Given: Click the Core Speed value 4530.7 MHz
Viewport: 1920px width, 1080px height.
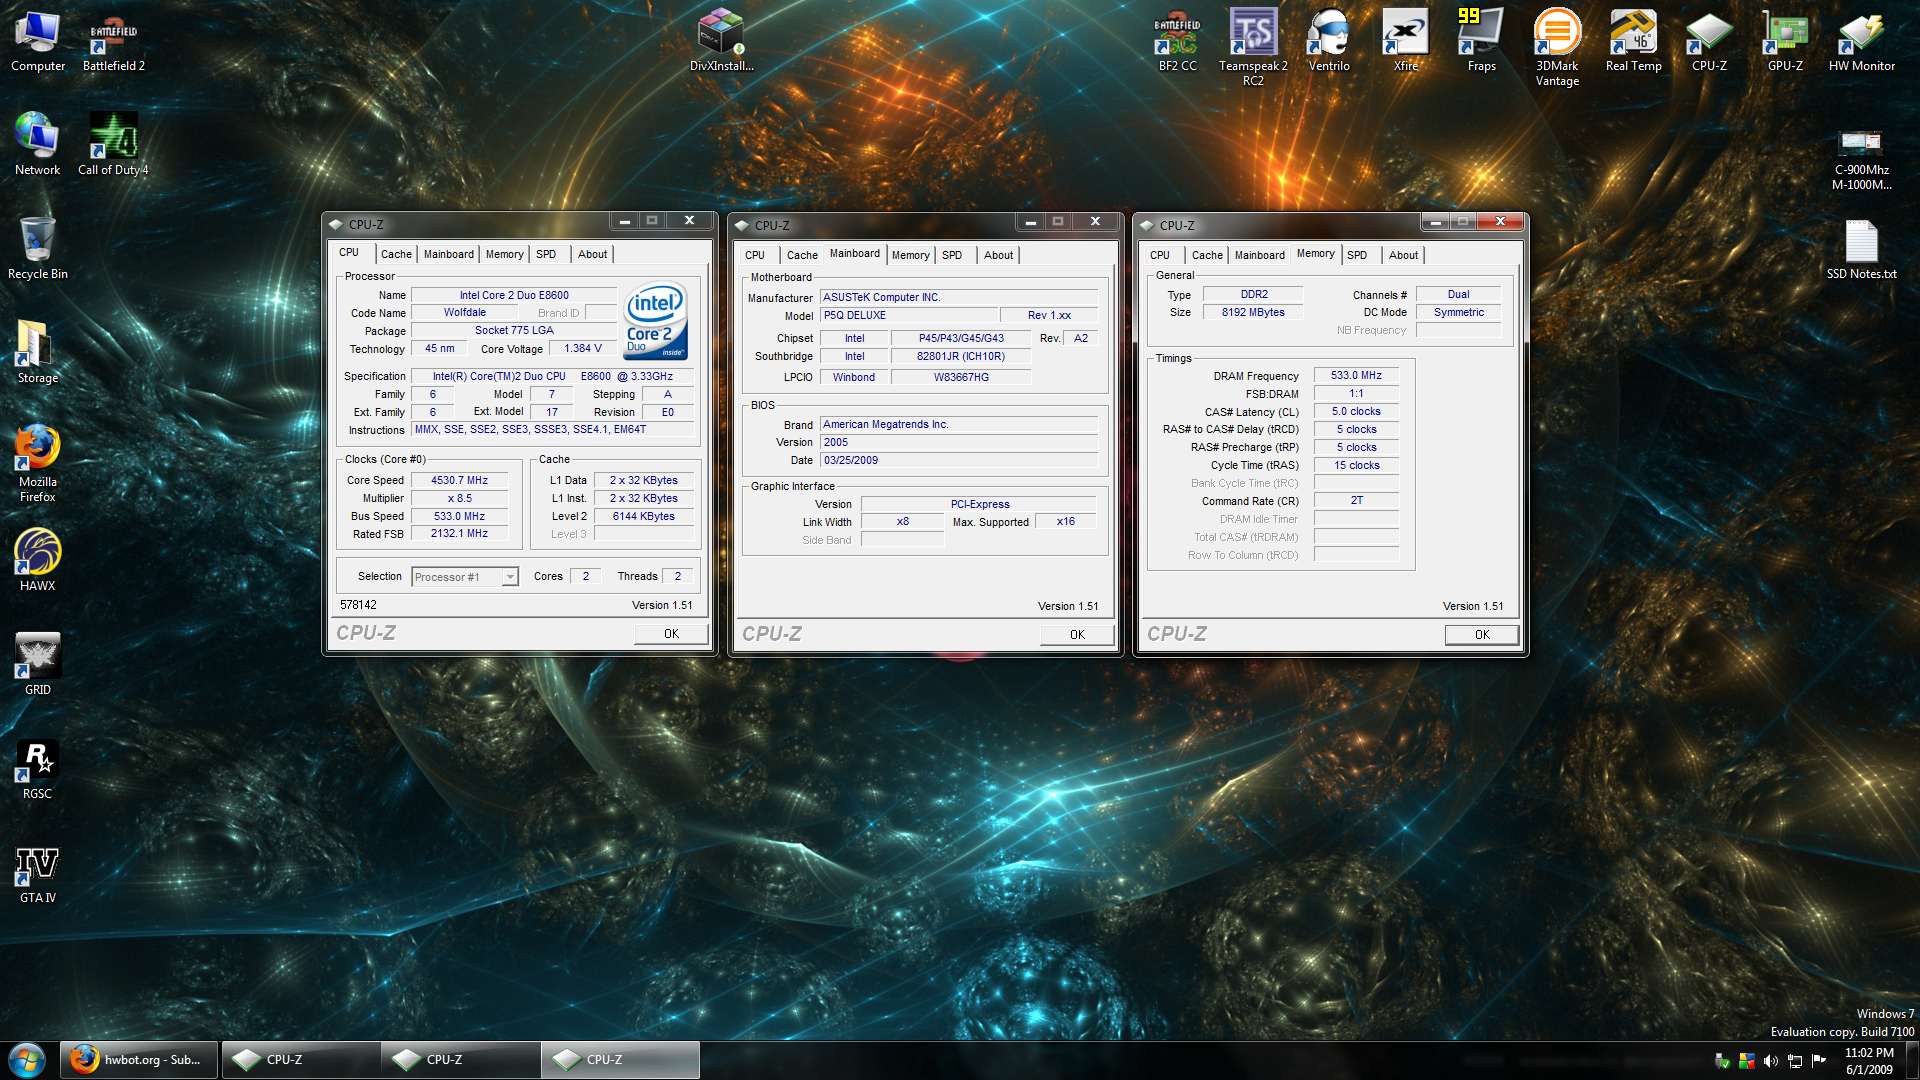Looking at the screenshot, I should (459, 481).
